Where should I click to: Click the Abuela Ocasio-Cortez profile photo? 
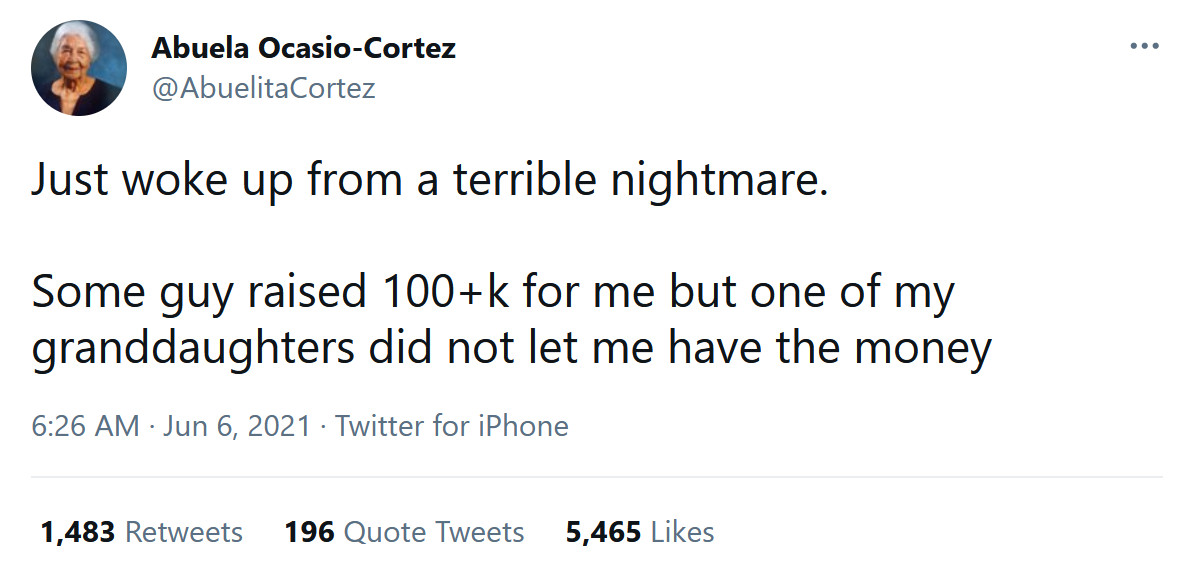(x=79, y=68)
